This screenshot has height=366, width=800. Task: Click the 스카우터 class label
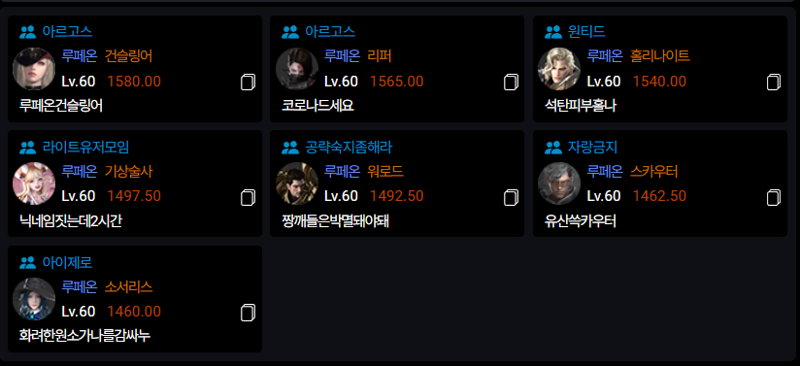(654, 172)
